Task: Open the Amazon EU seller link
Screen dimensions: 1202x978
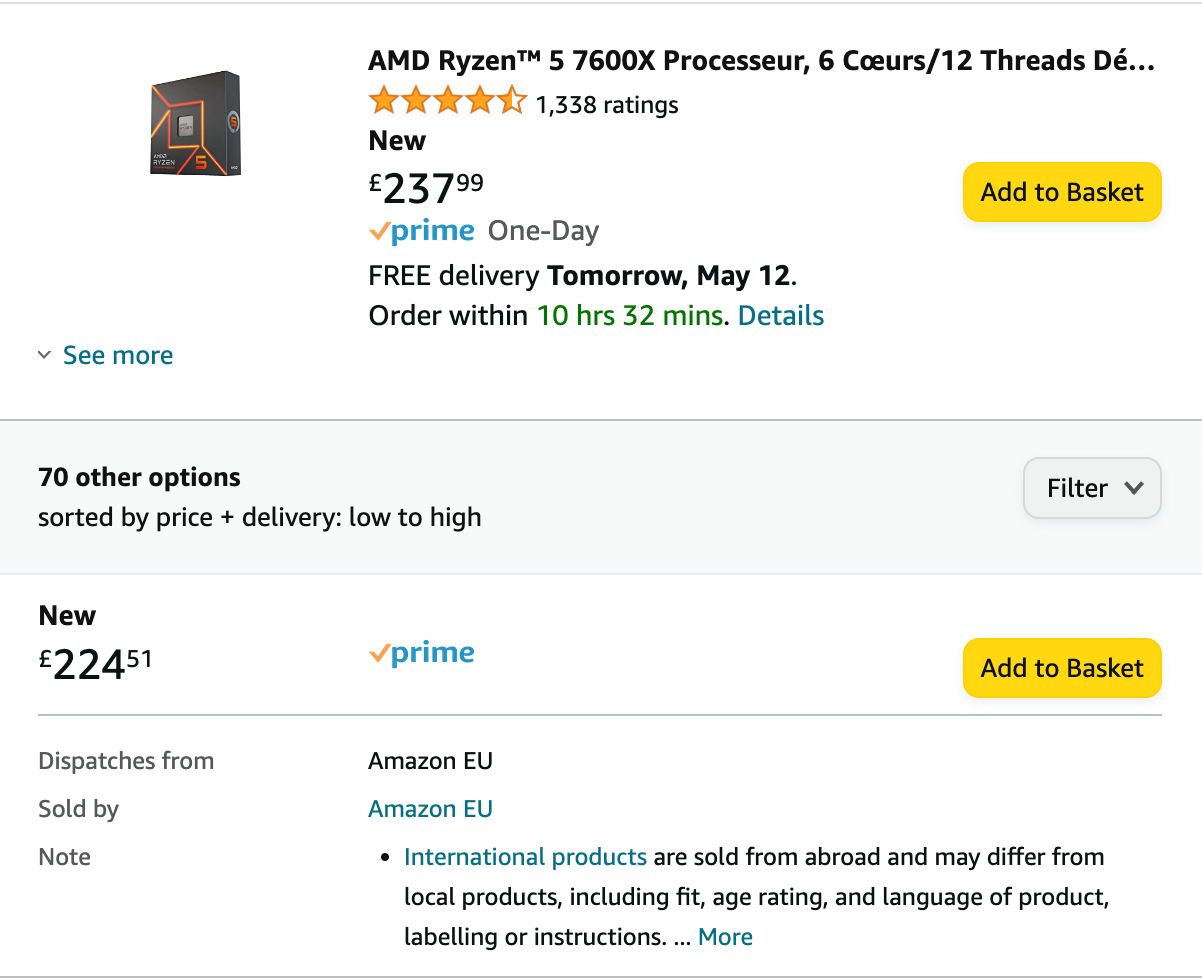Action: pos(430,809)
